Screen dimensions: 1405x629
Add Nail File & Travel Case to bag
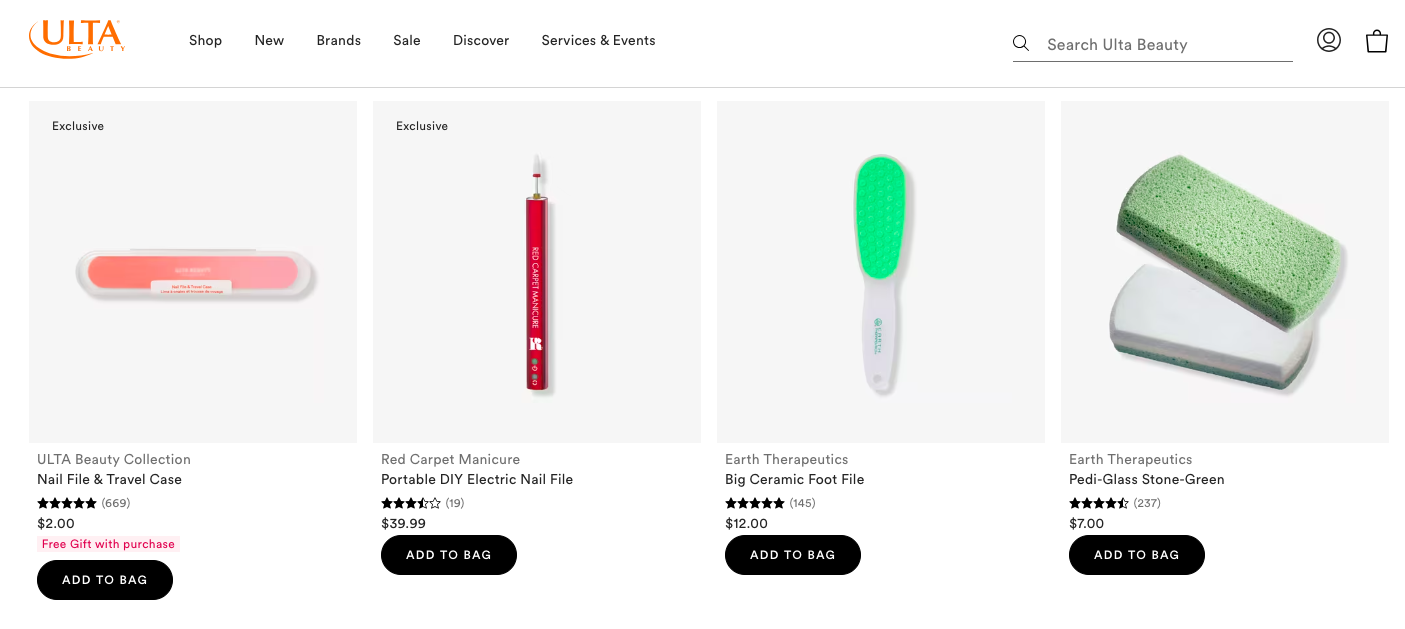click(105, 580)
